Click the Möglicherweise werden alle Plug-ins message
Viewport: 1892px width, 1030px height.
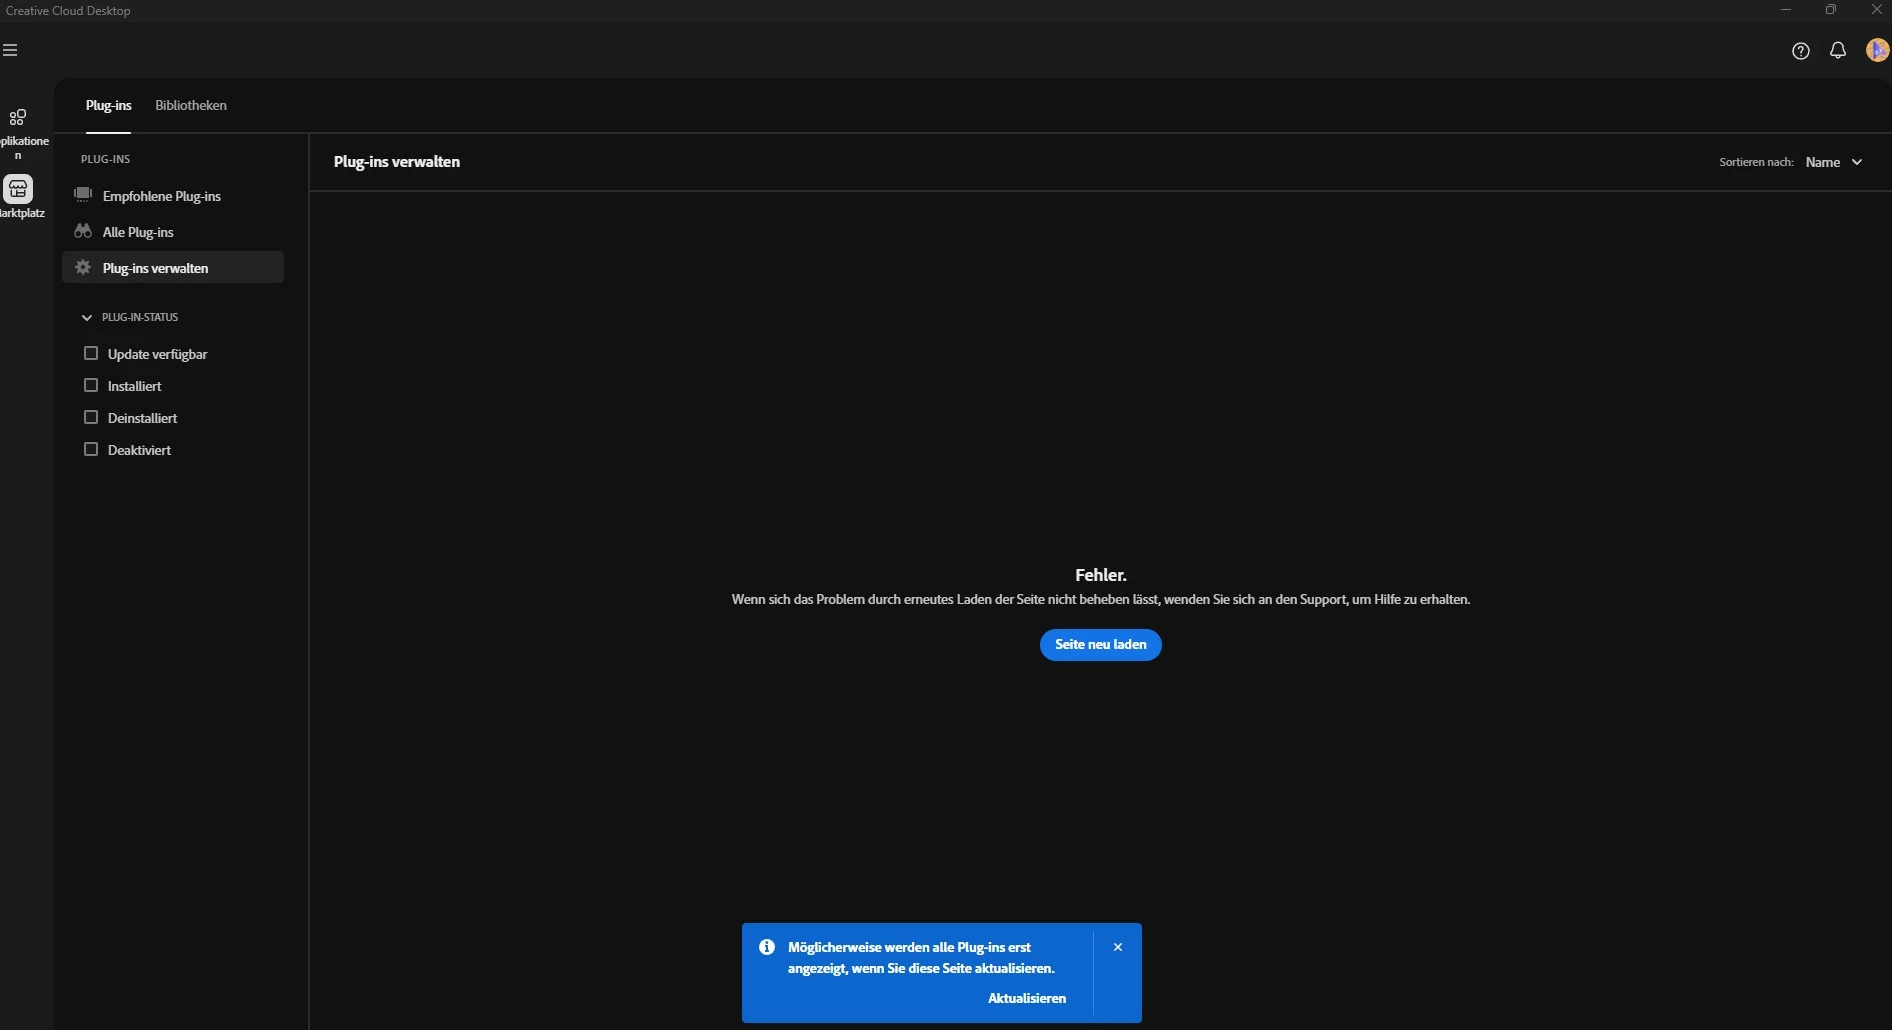(921, 958)
